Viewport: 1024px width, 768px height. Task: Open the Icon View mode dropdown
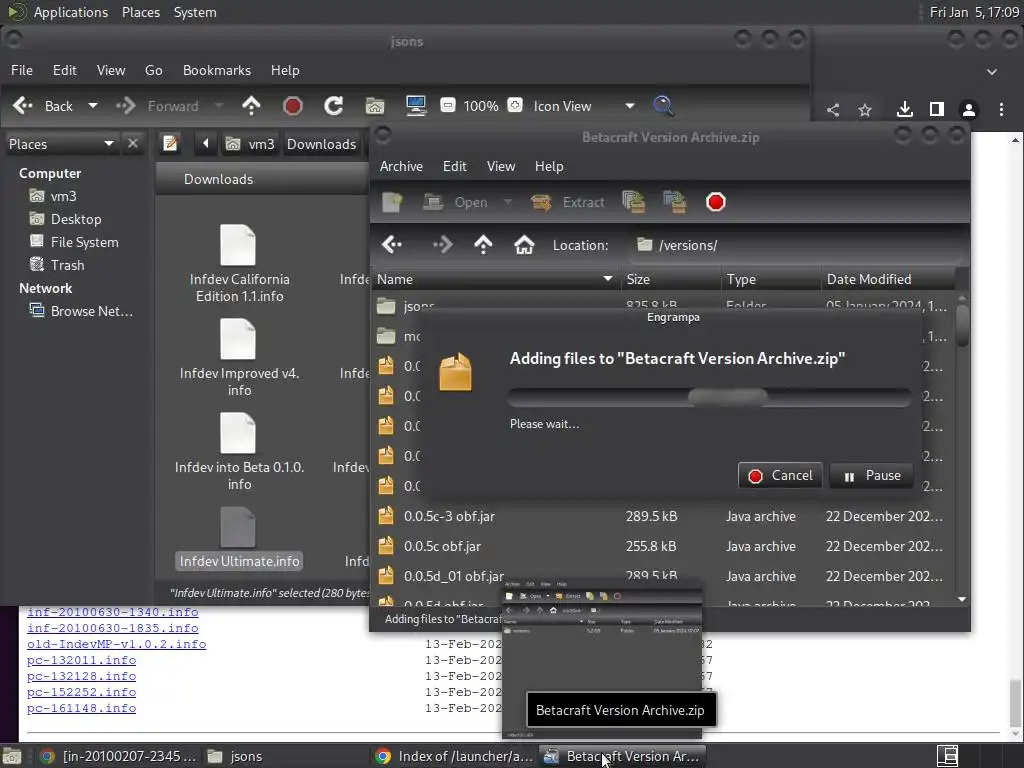pos(584,106)
